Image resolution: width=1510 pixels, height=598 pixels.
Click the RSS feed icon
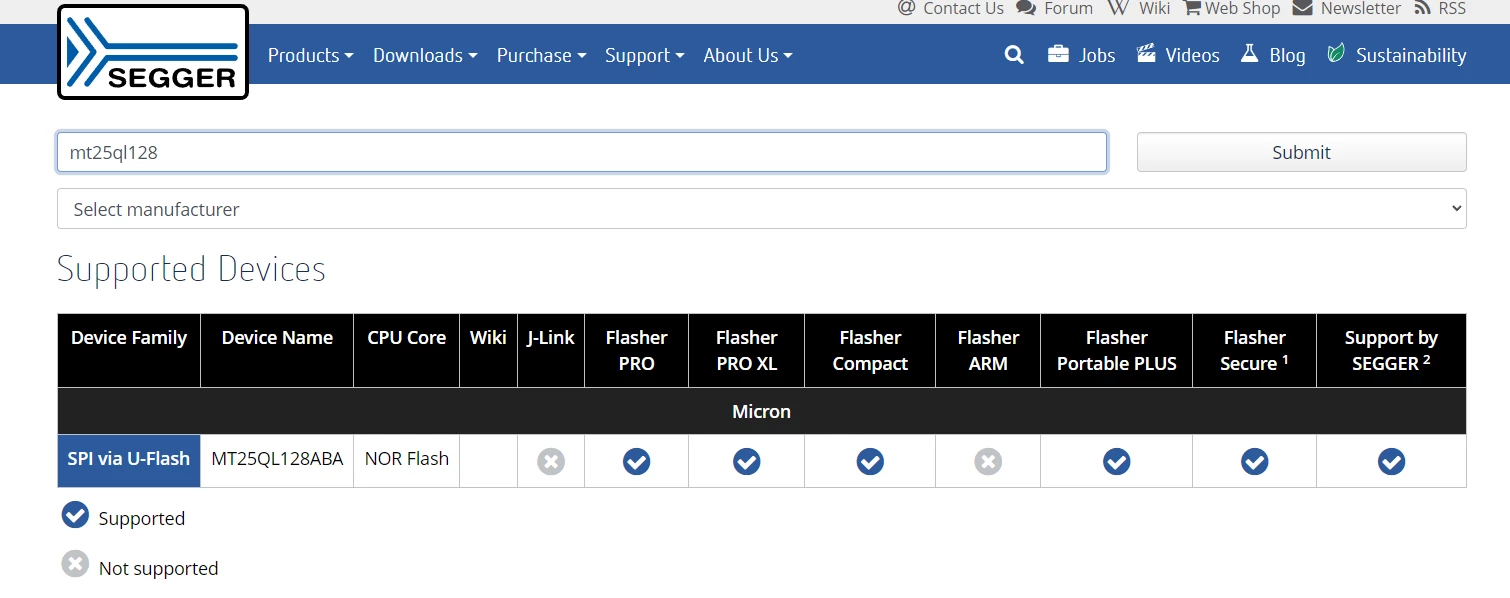pos(1422,8)
